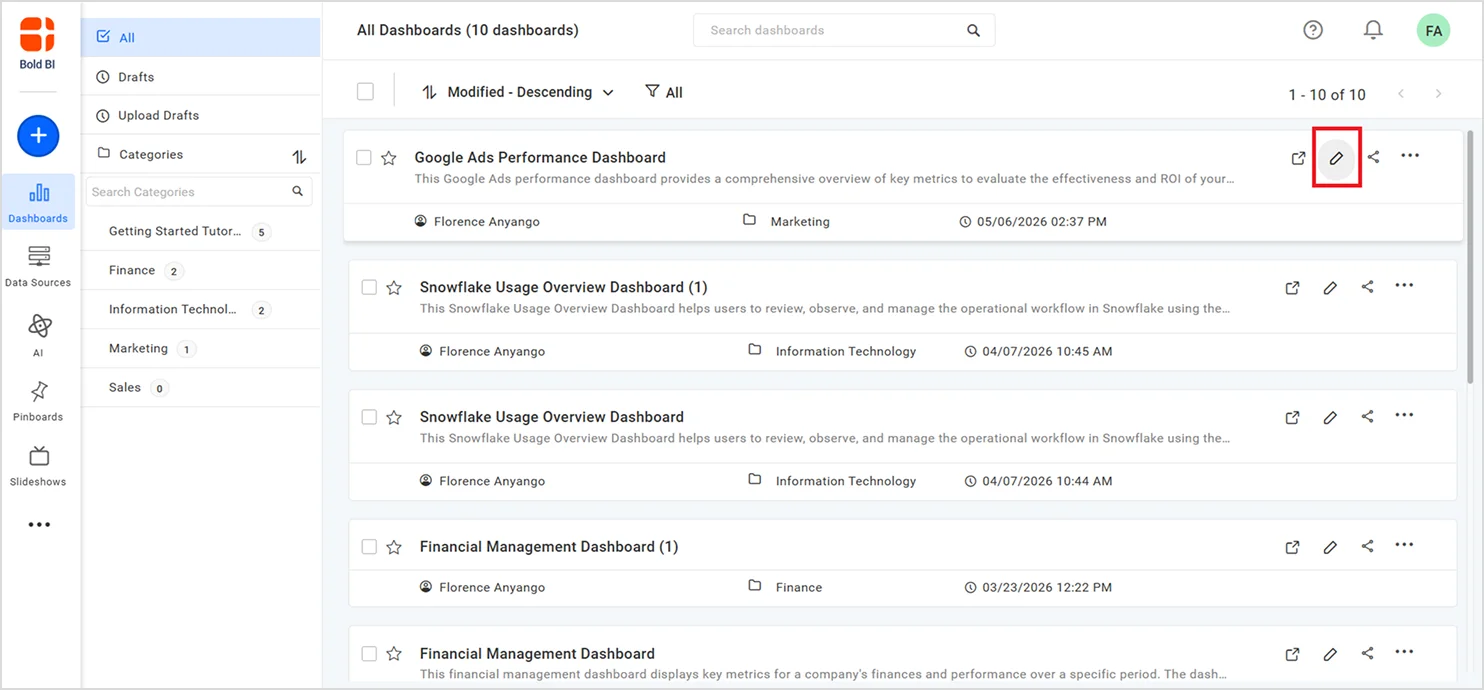The image size is (1484, 690).
Task: Click the Categories sort order icon
Action: [298, 156]
